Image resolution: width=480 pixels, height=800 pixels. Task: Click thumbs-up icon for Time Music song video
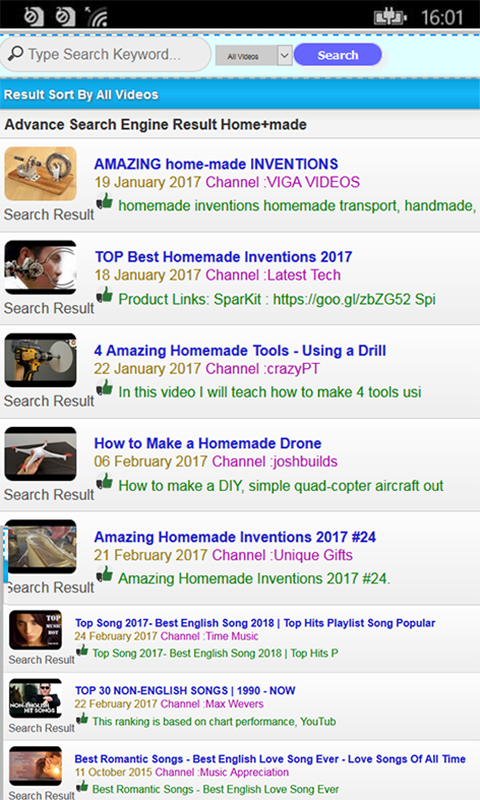82,650
